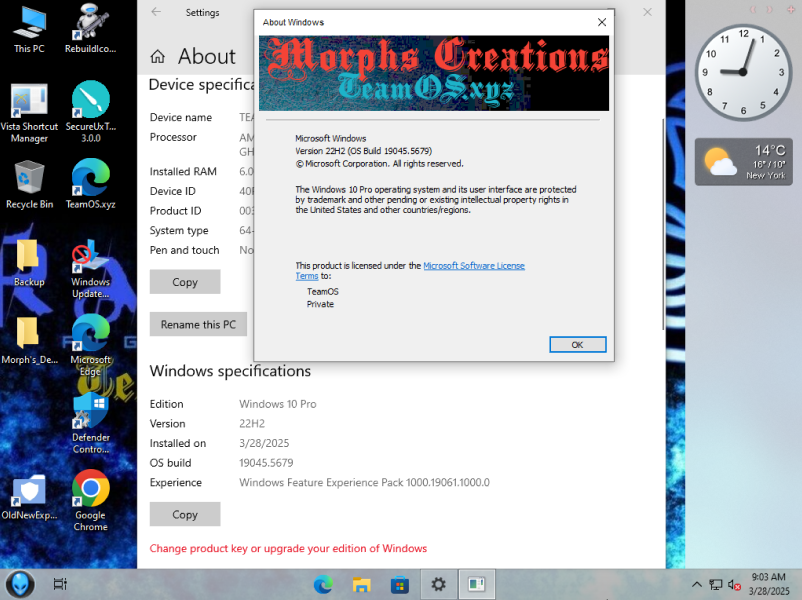Click the "Windows specifications" heading
This screenshot has width=802, height=600.
(x=230, y=371)
